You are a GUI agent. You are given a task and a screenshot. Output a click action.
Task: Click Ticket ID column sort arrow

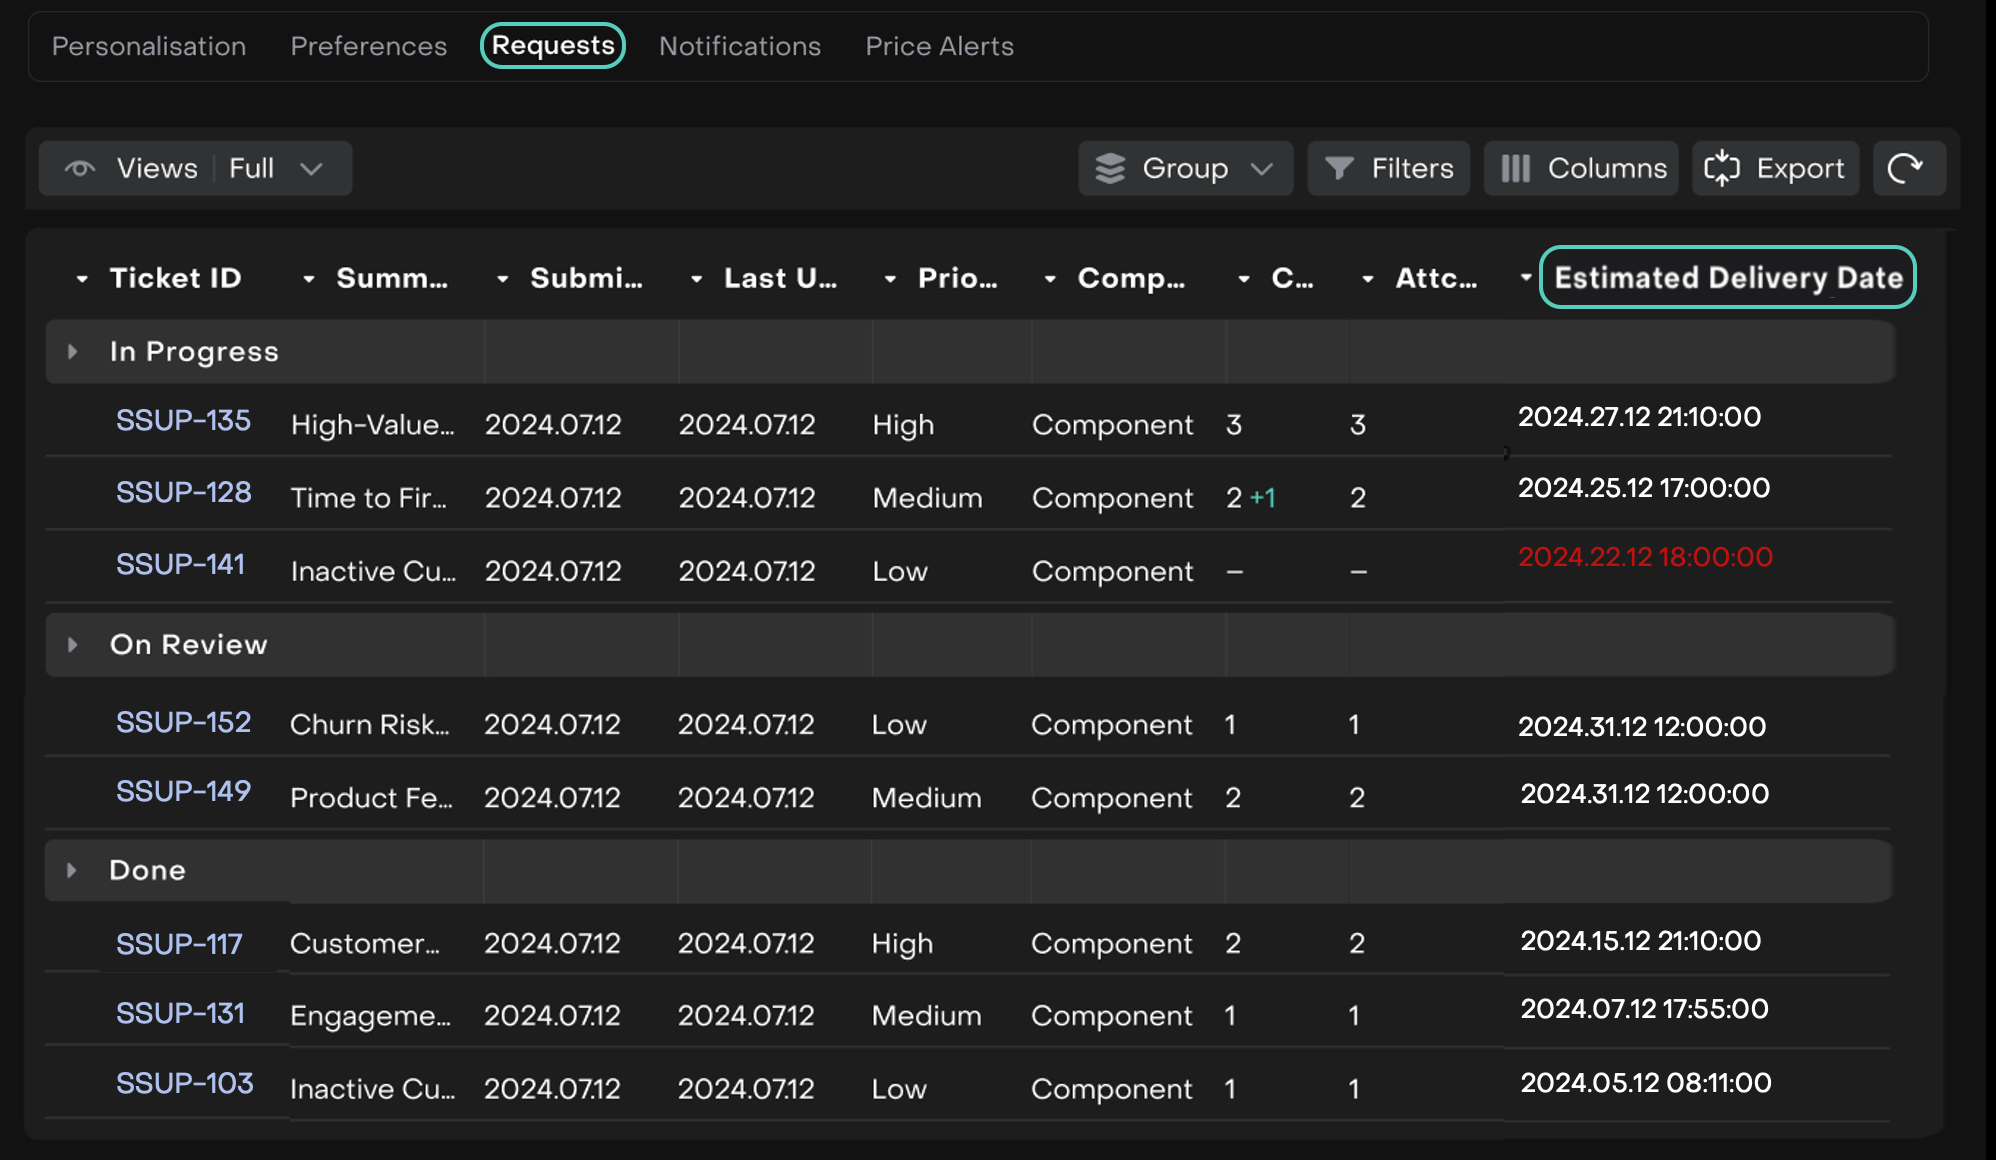[82, 279]
